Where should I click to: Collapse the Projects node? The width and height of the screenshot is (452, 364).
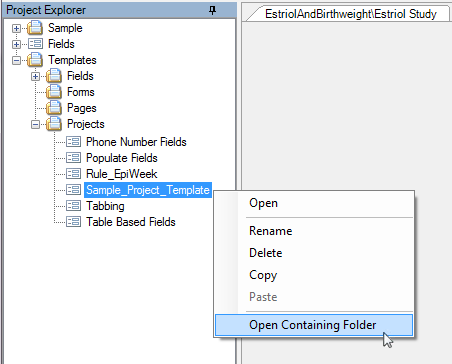(x=35, y=124)
